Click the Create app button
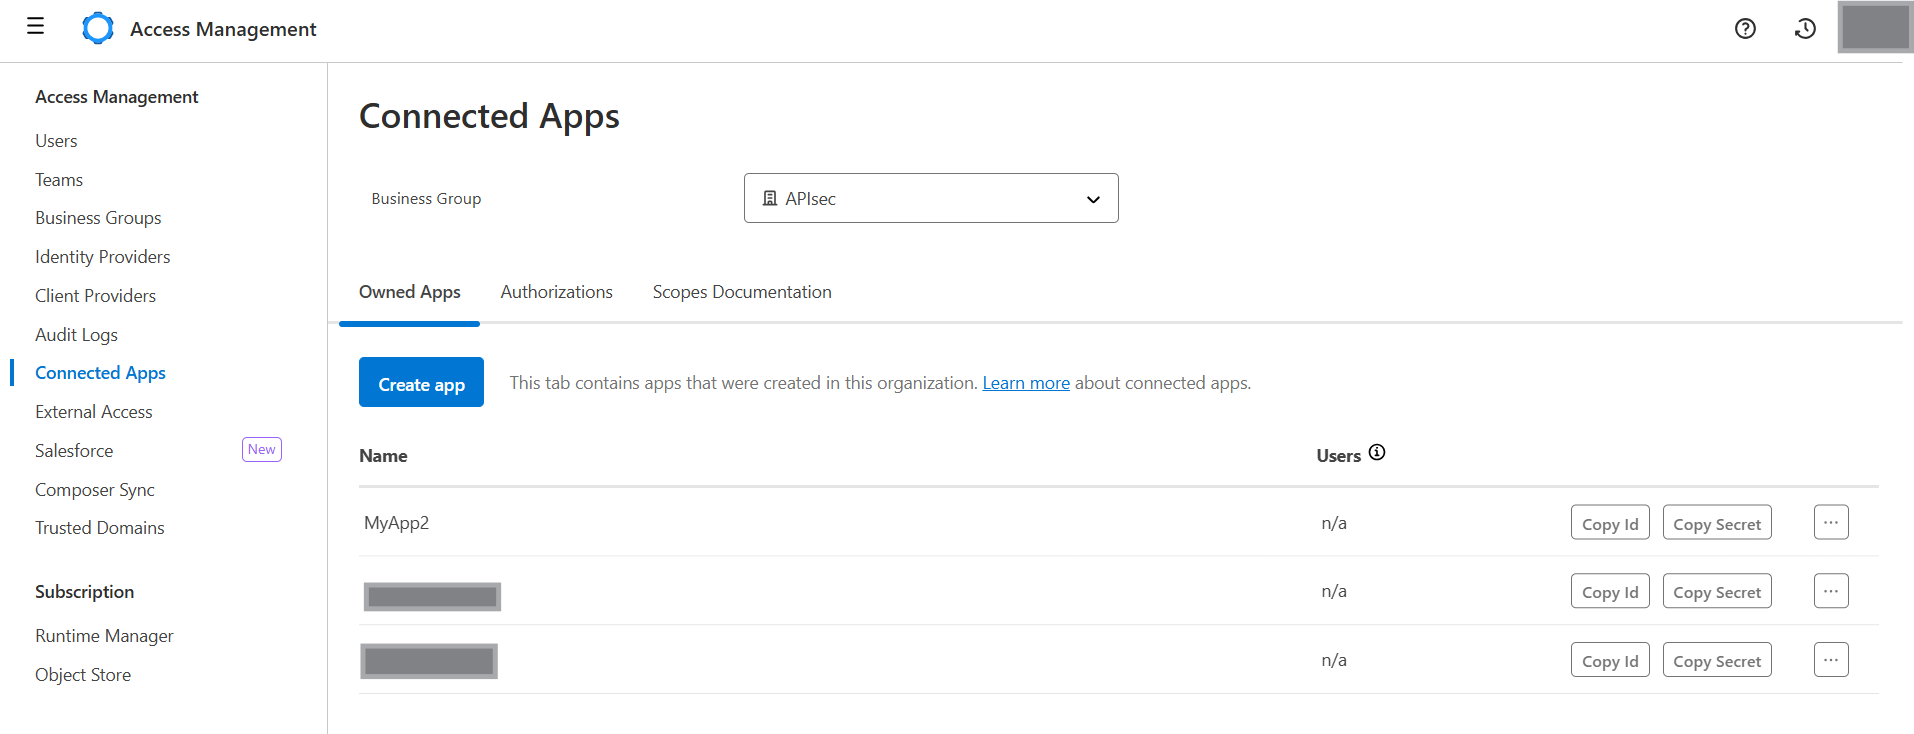This screenshot has height=734, width=1914. [x=421, y=383]
